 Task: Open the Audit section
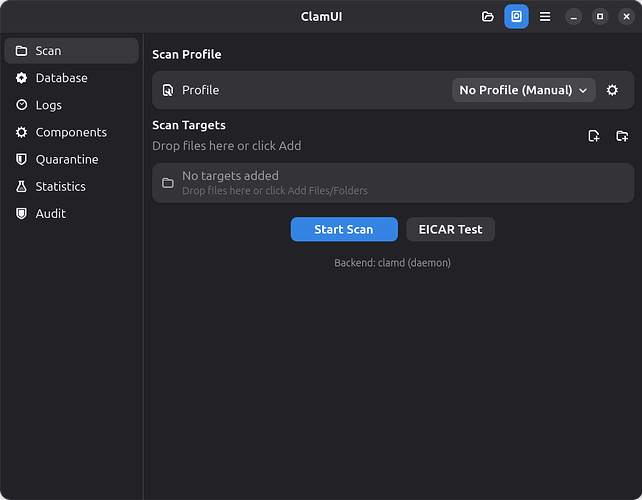click(x=71, y=213)
